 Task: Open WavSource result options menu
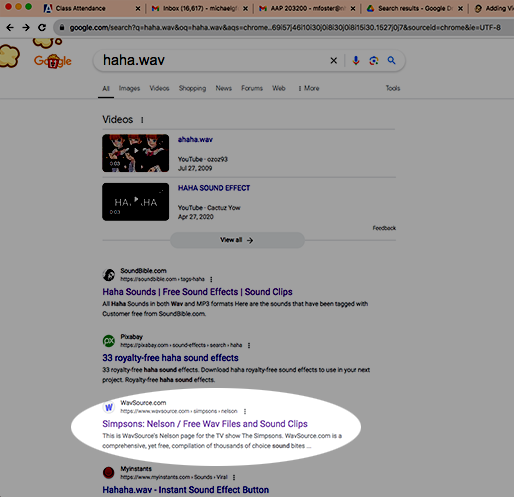click(x=245, y=411)
